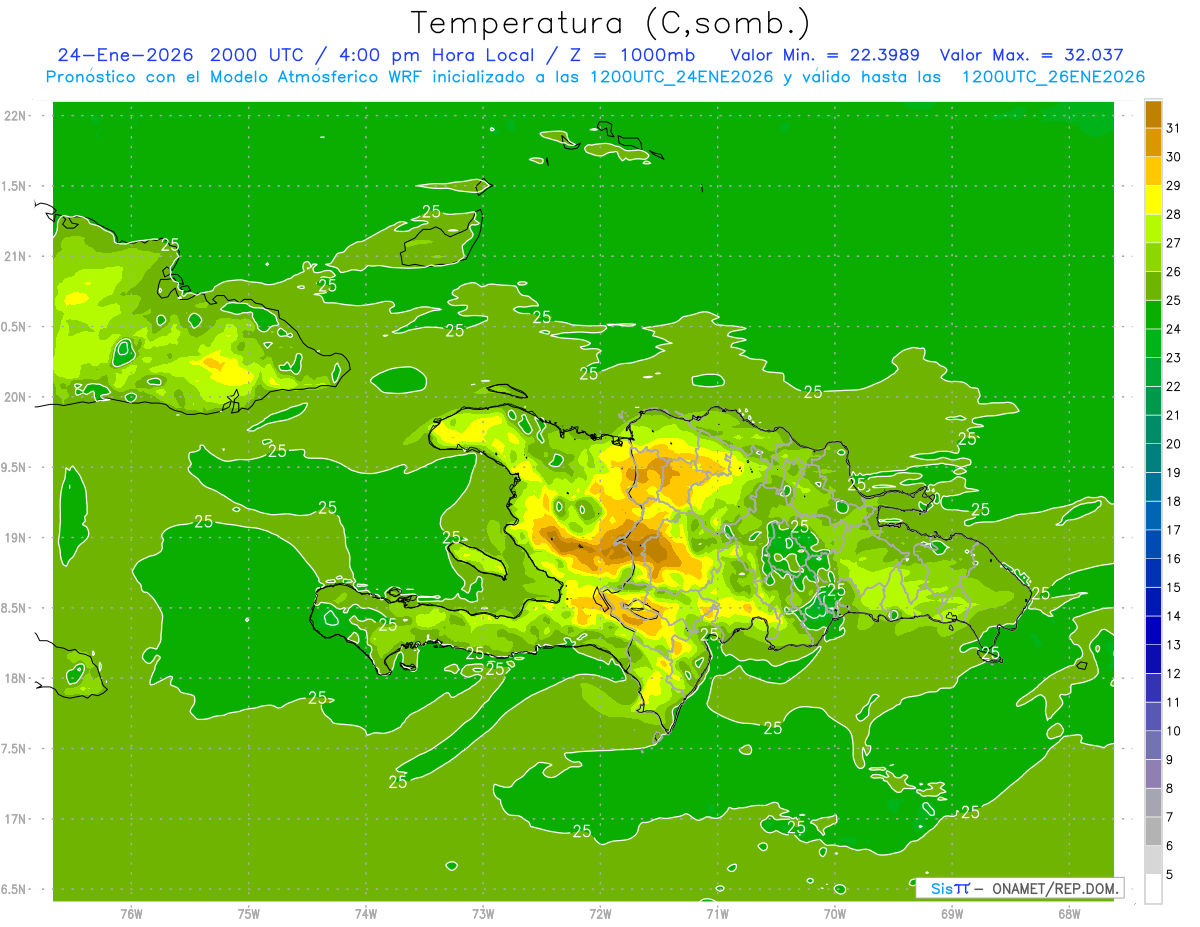Click the 'Valor Min. = 22.3989' readout

825,55
